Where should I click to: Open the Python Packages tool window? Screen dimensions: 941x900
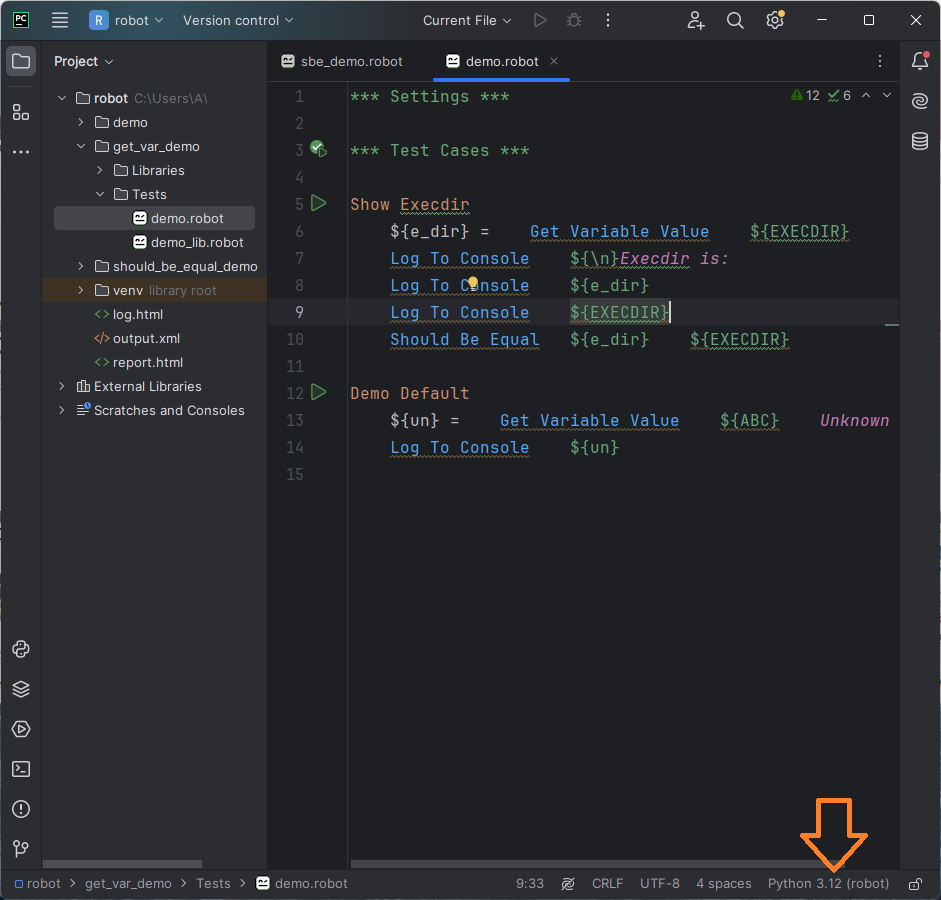pos(21,689)
